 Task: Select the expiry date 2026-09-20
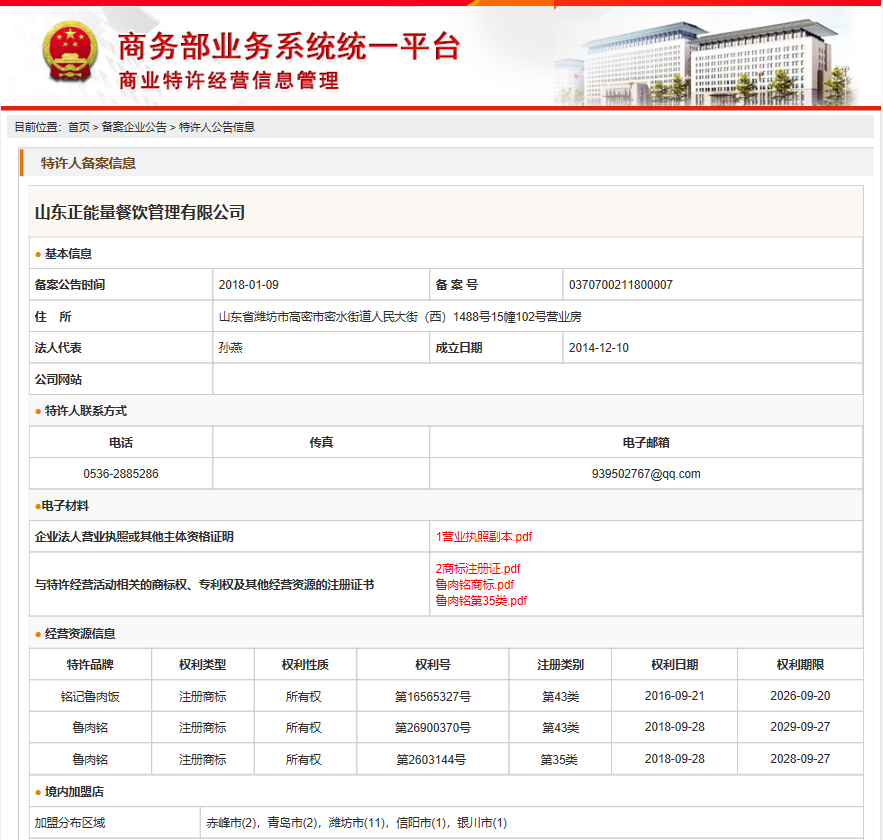(800, 696)
